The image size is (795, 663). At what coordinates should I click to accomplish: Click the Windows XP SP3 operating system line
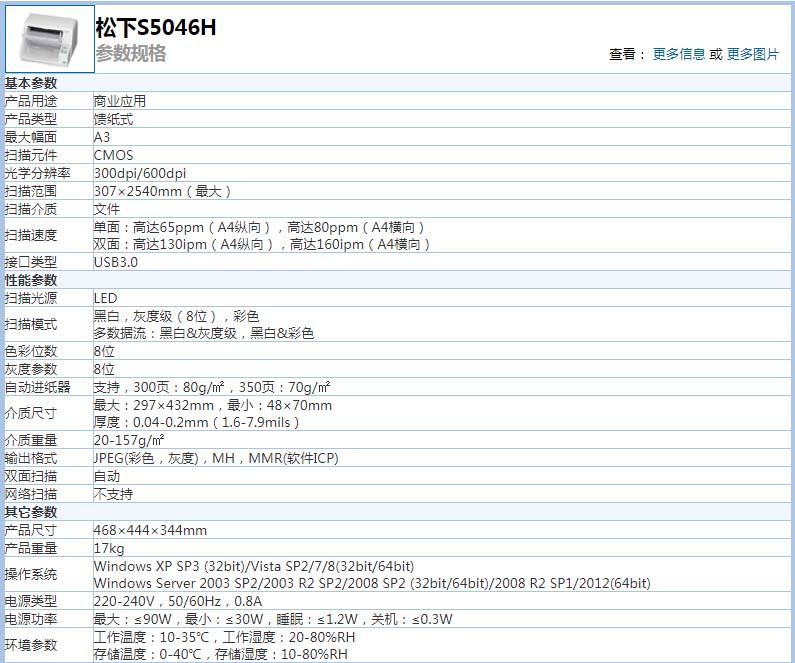point(254,566)
